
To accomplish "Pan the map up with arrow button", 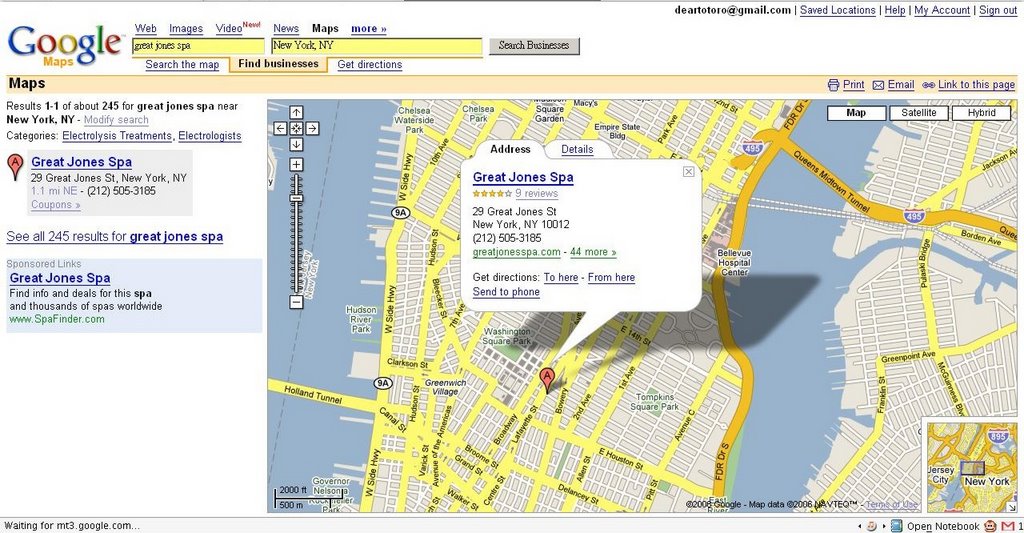I will coord(296,112).
